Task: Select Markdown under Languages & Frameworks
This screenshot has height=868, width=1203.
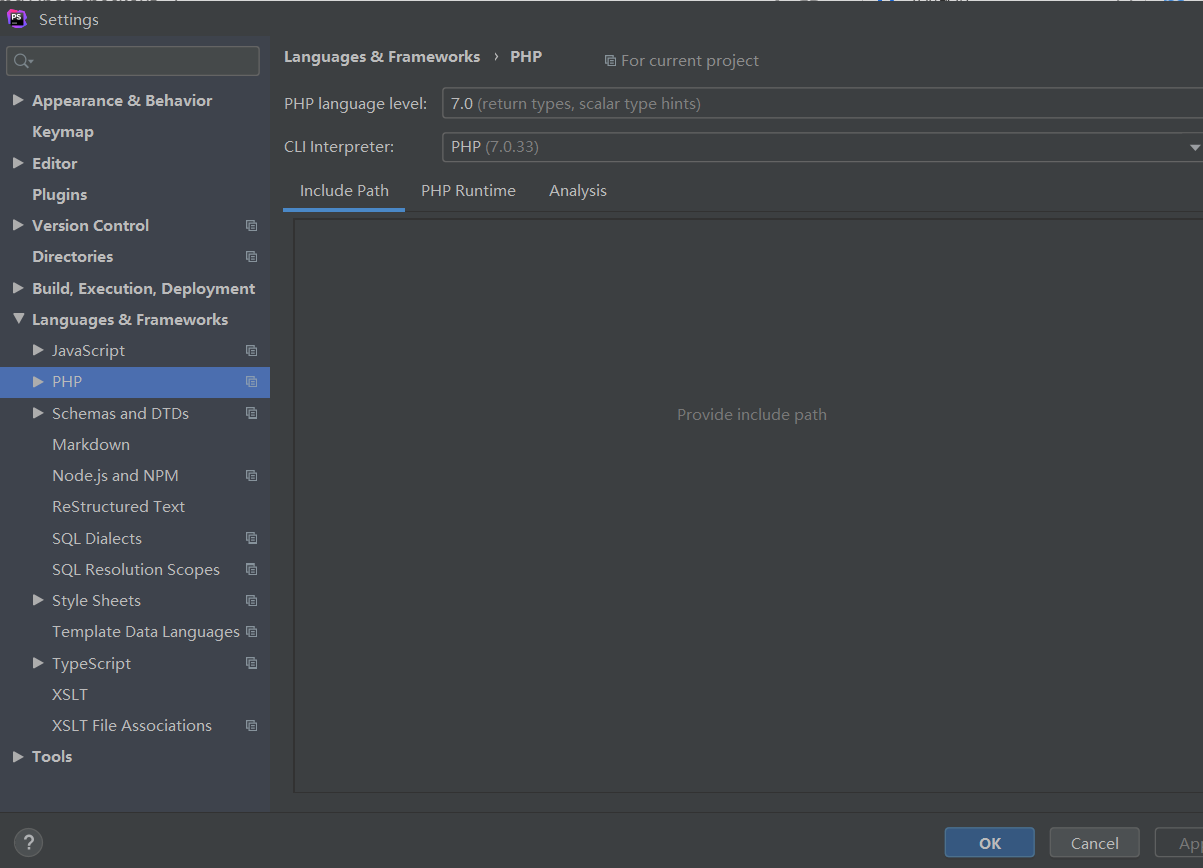Action: tap(91, 444)
